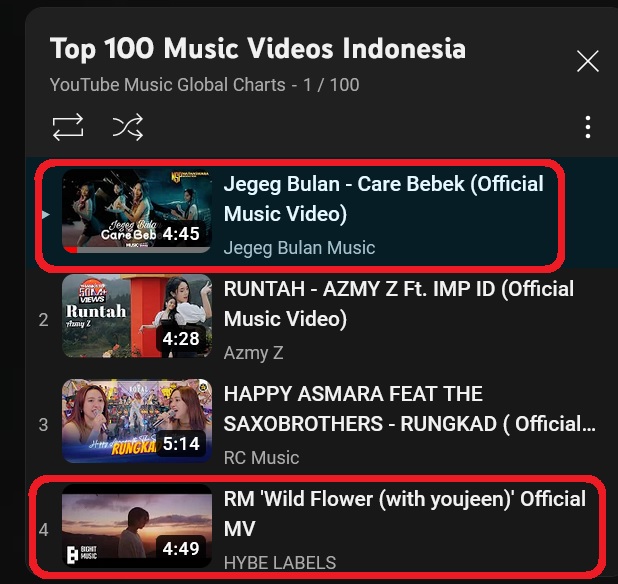Toggle the loop playlist icon
Screen dimensions: 618x584
point(68,127)
